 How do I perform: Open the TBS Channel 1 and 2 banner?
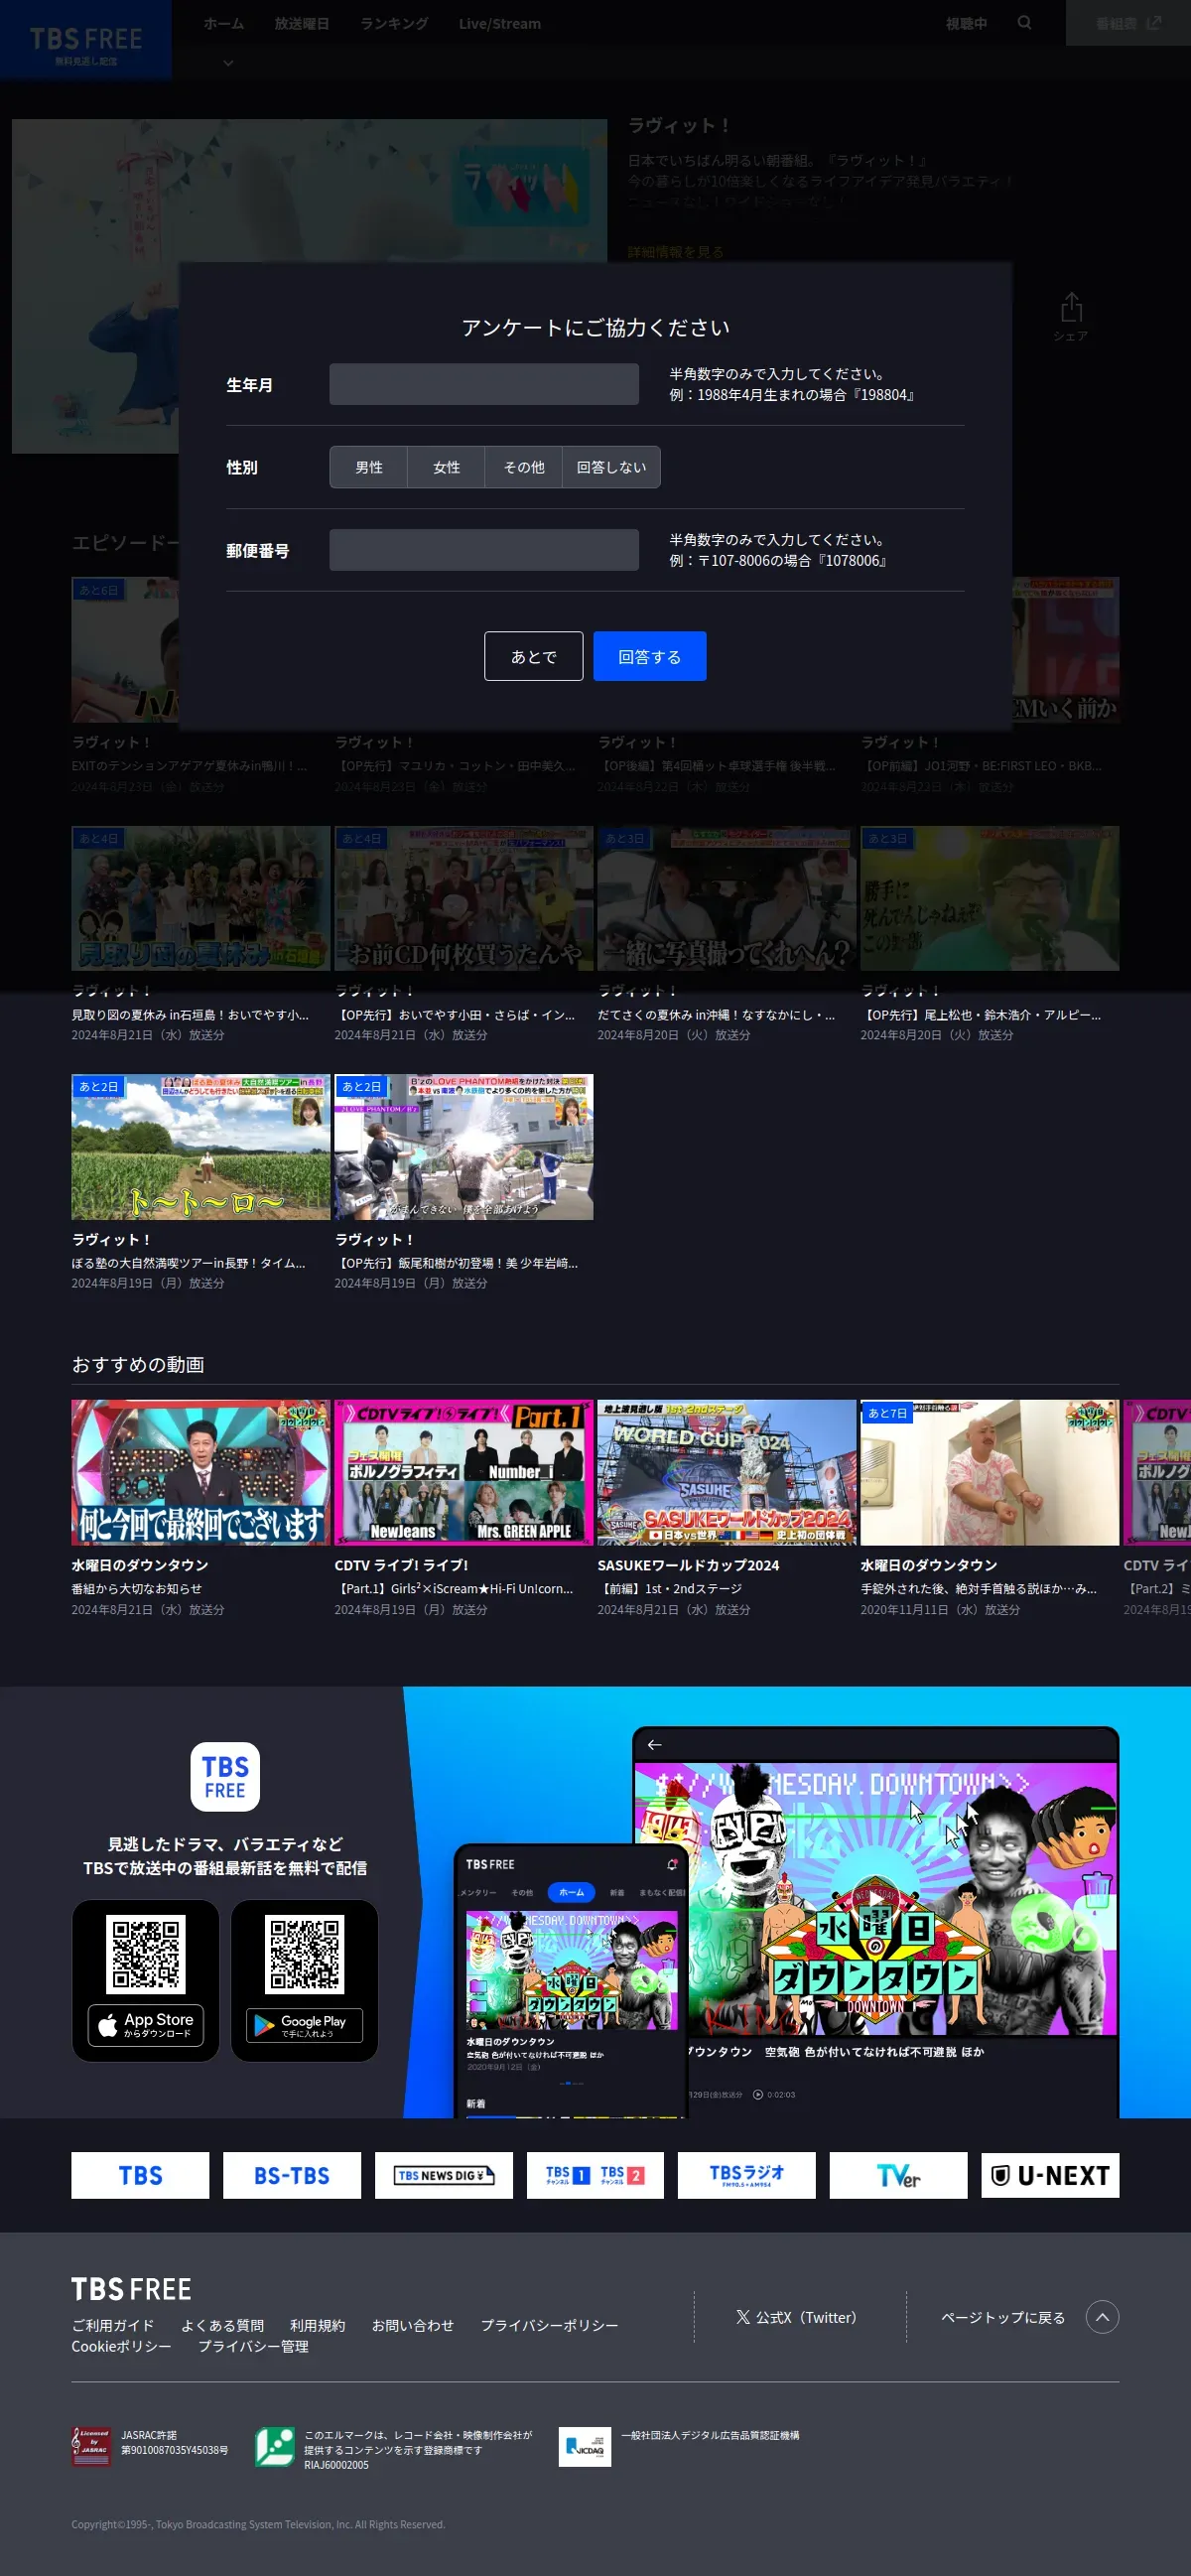pos(595,2175)
